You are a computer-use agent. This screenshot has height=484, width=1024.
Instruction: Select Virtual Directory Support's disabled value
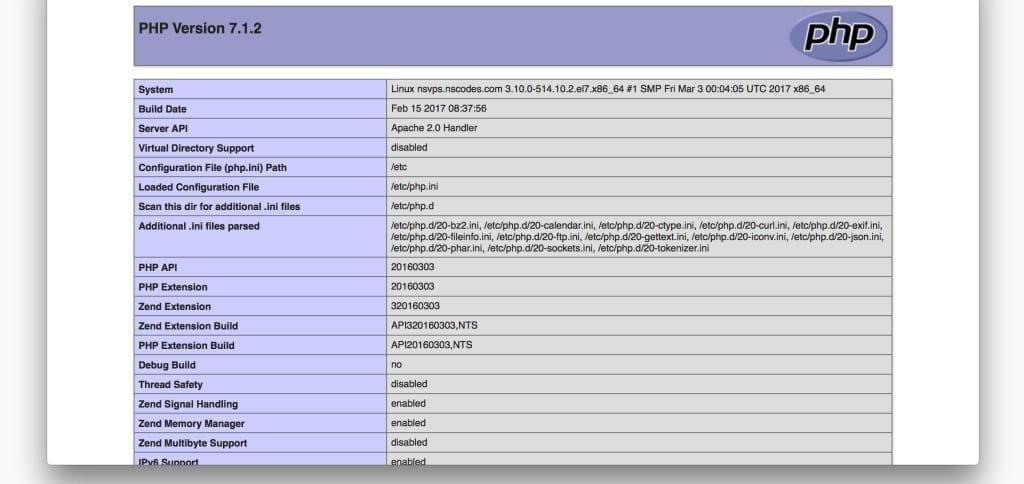click(x=409, y=148)
